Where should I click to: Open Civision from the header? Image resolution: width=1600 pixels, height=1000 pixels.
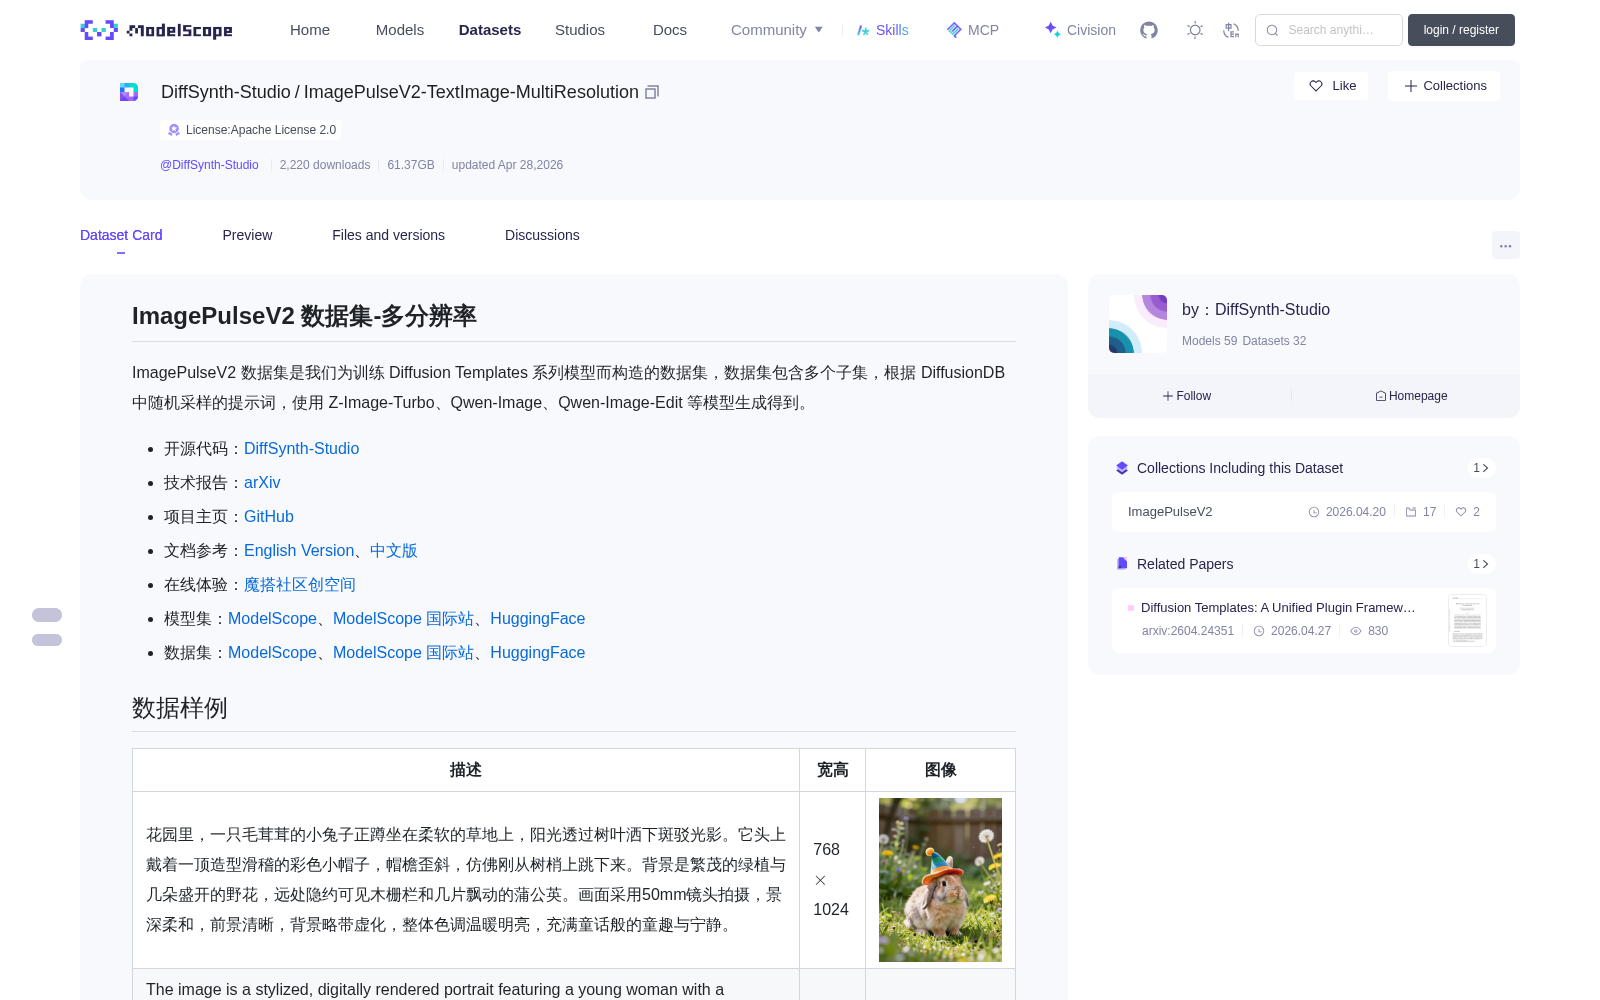tap(1080, 30)
